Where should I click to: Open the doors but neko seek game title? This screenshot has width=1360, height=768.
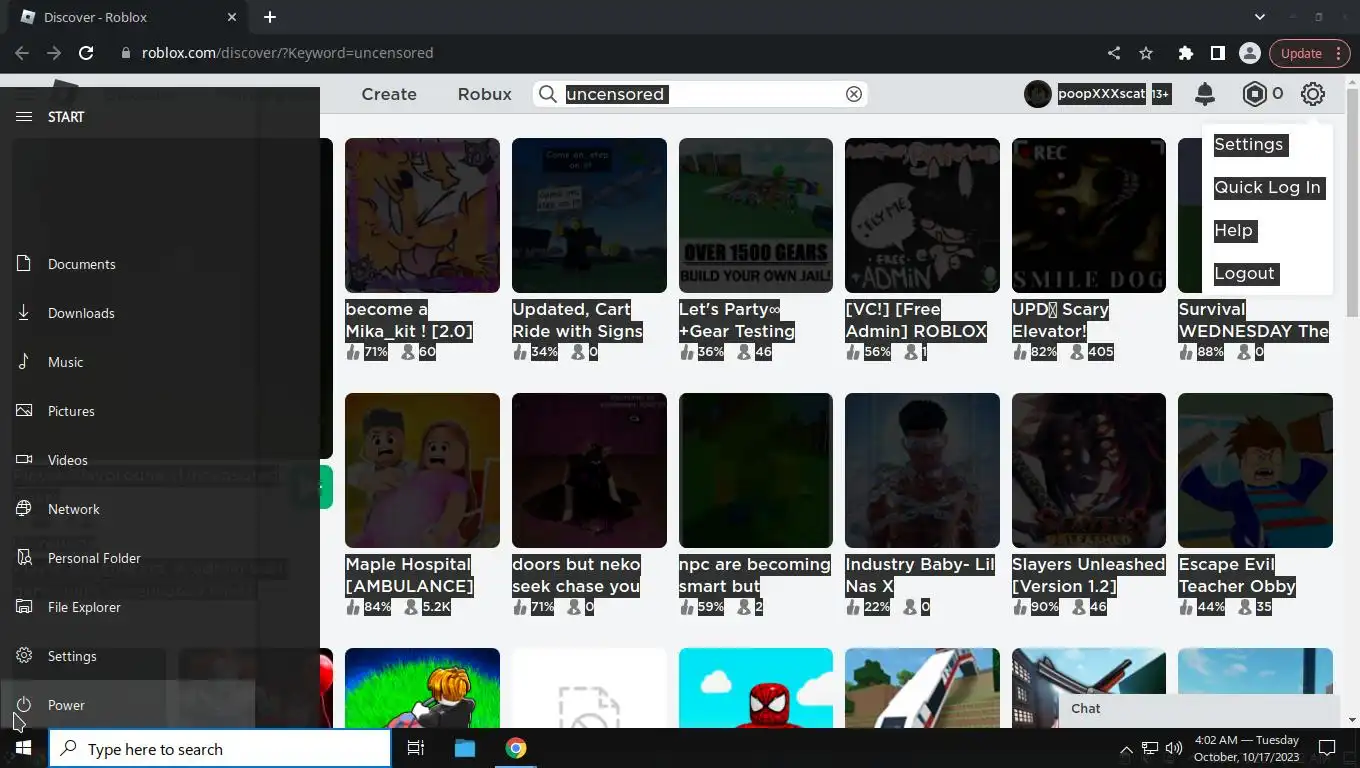[x=576, y=575]
